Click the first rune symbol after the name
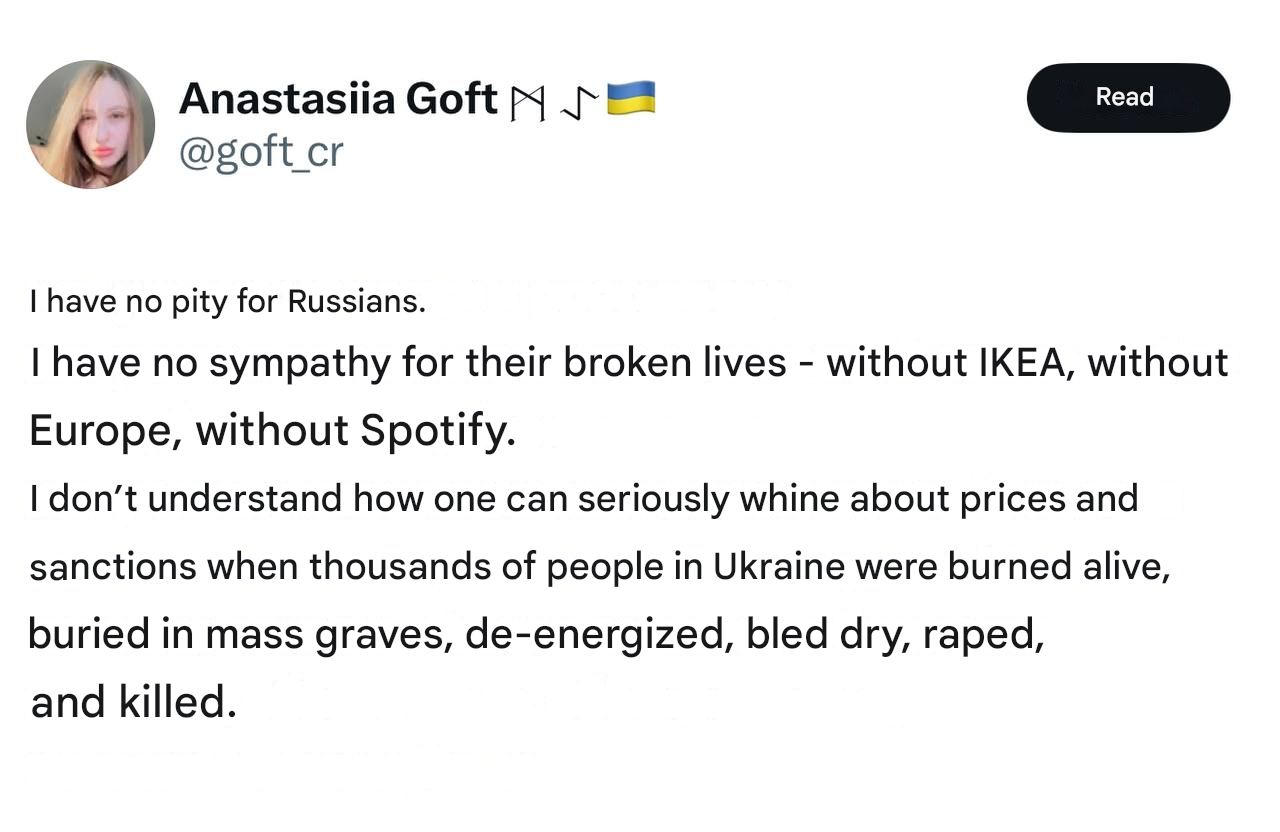 click(x=527, y=102)
